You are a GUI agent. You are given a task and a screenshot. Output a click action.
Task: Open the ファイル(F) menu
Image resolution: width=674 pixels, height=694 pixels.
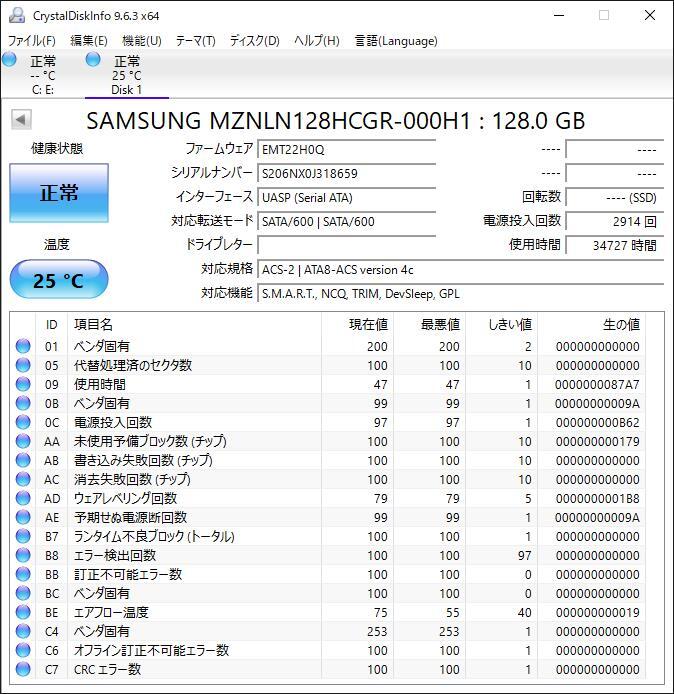click(32, 41)
